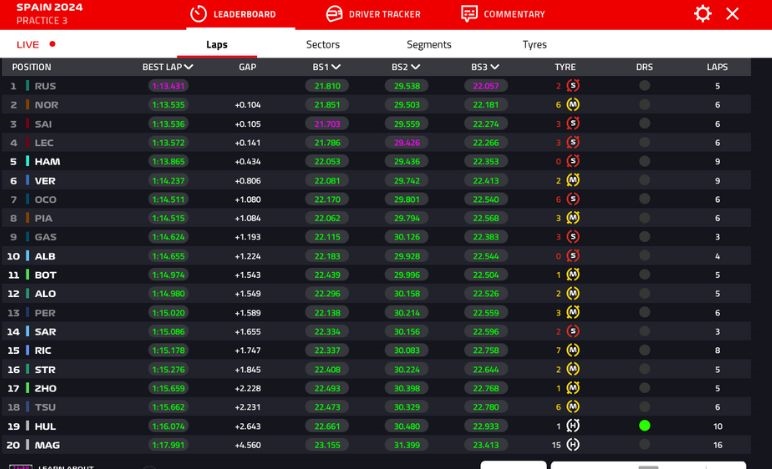Image resolution: width=772 pixels, height=469 pixels.
Task: Expand the BS3 column dropdown
Action: [495, 68]
